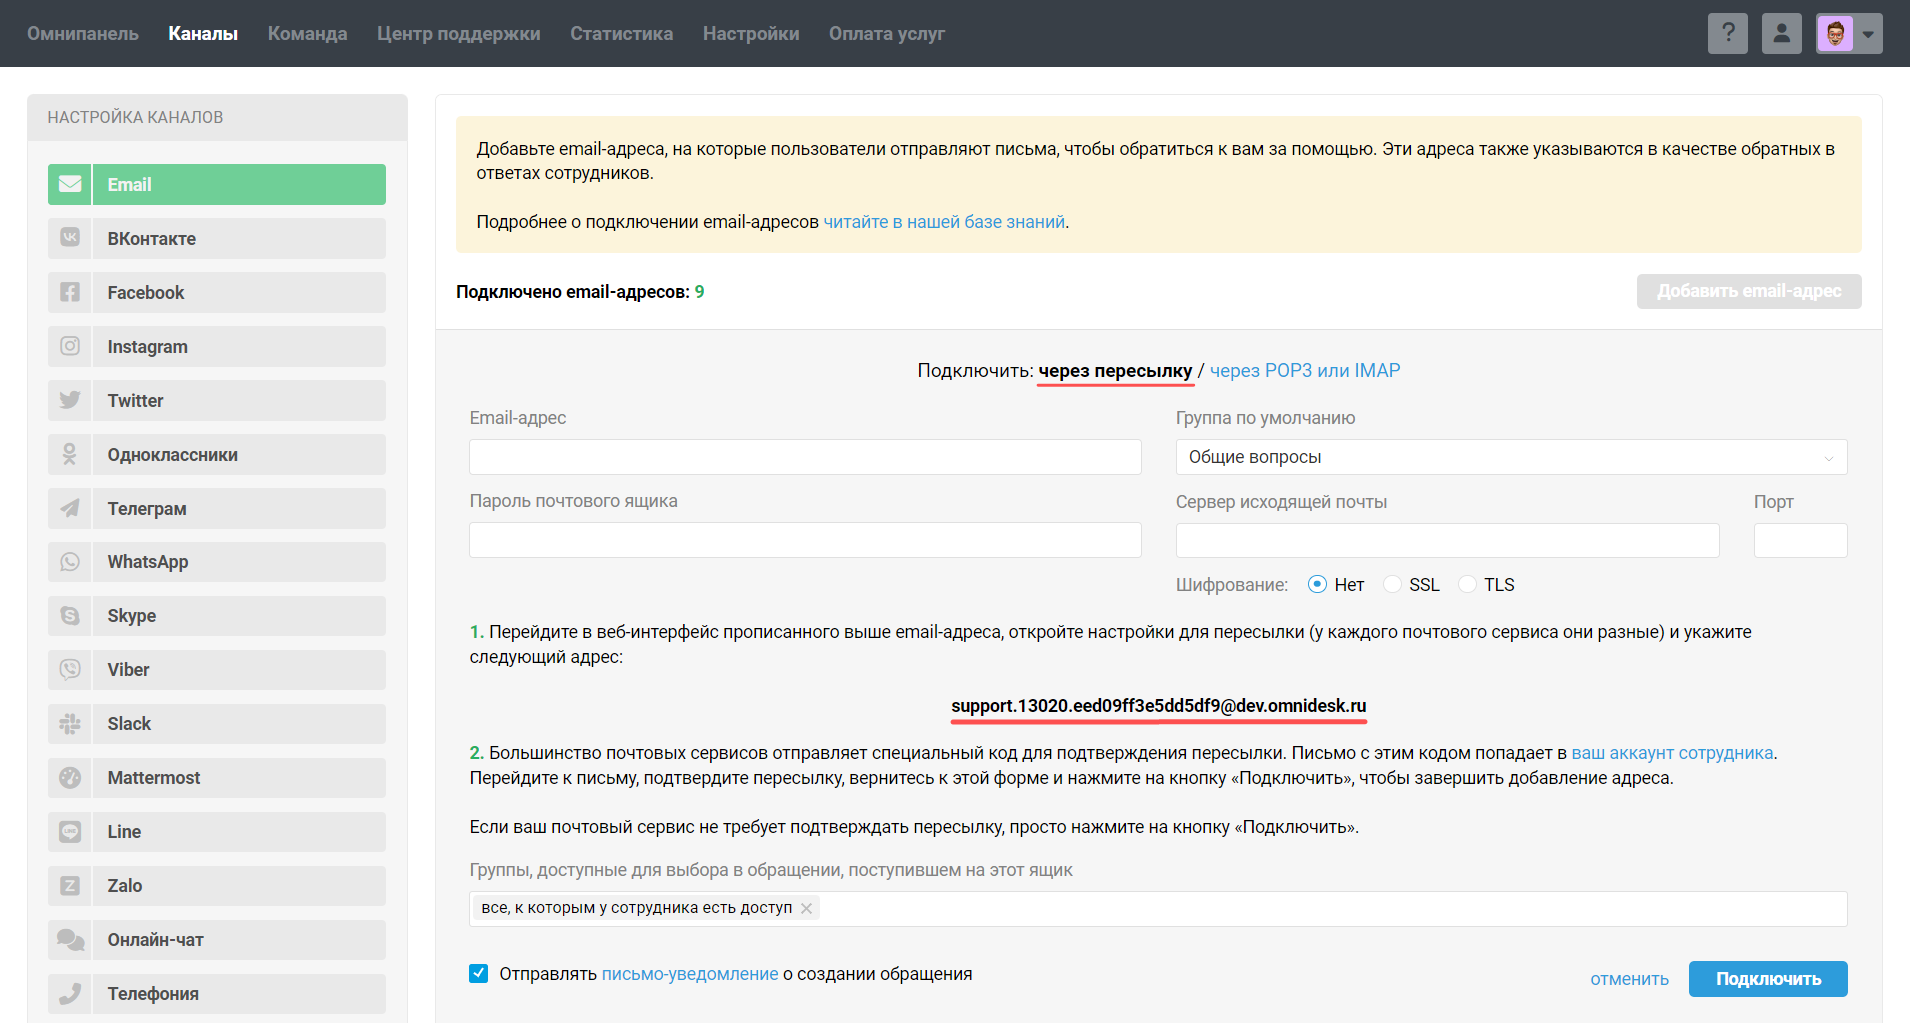
Task: Open the avatar account dropdown
Action: coord(1849,33)
